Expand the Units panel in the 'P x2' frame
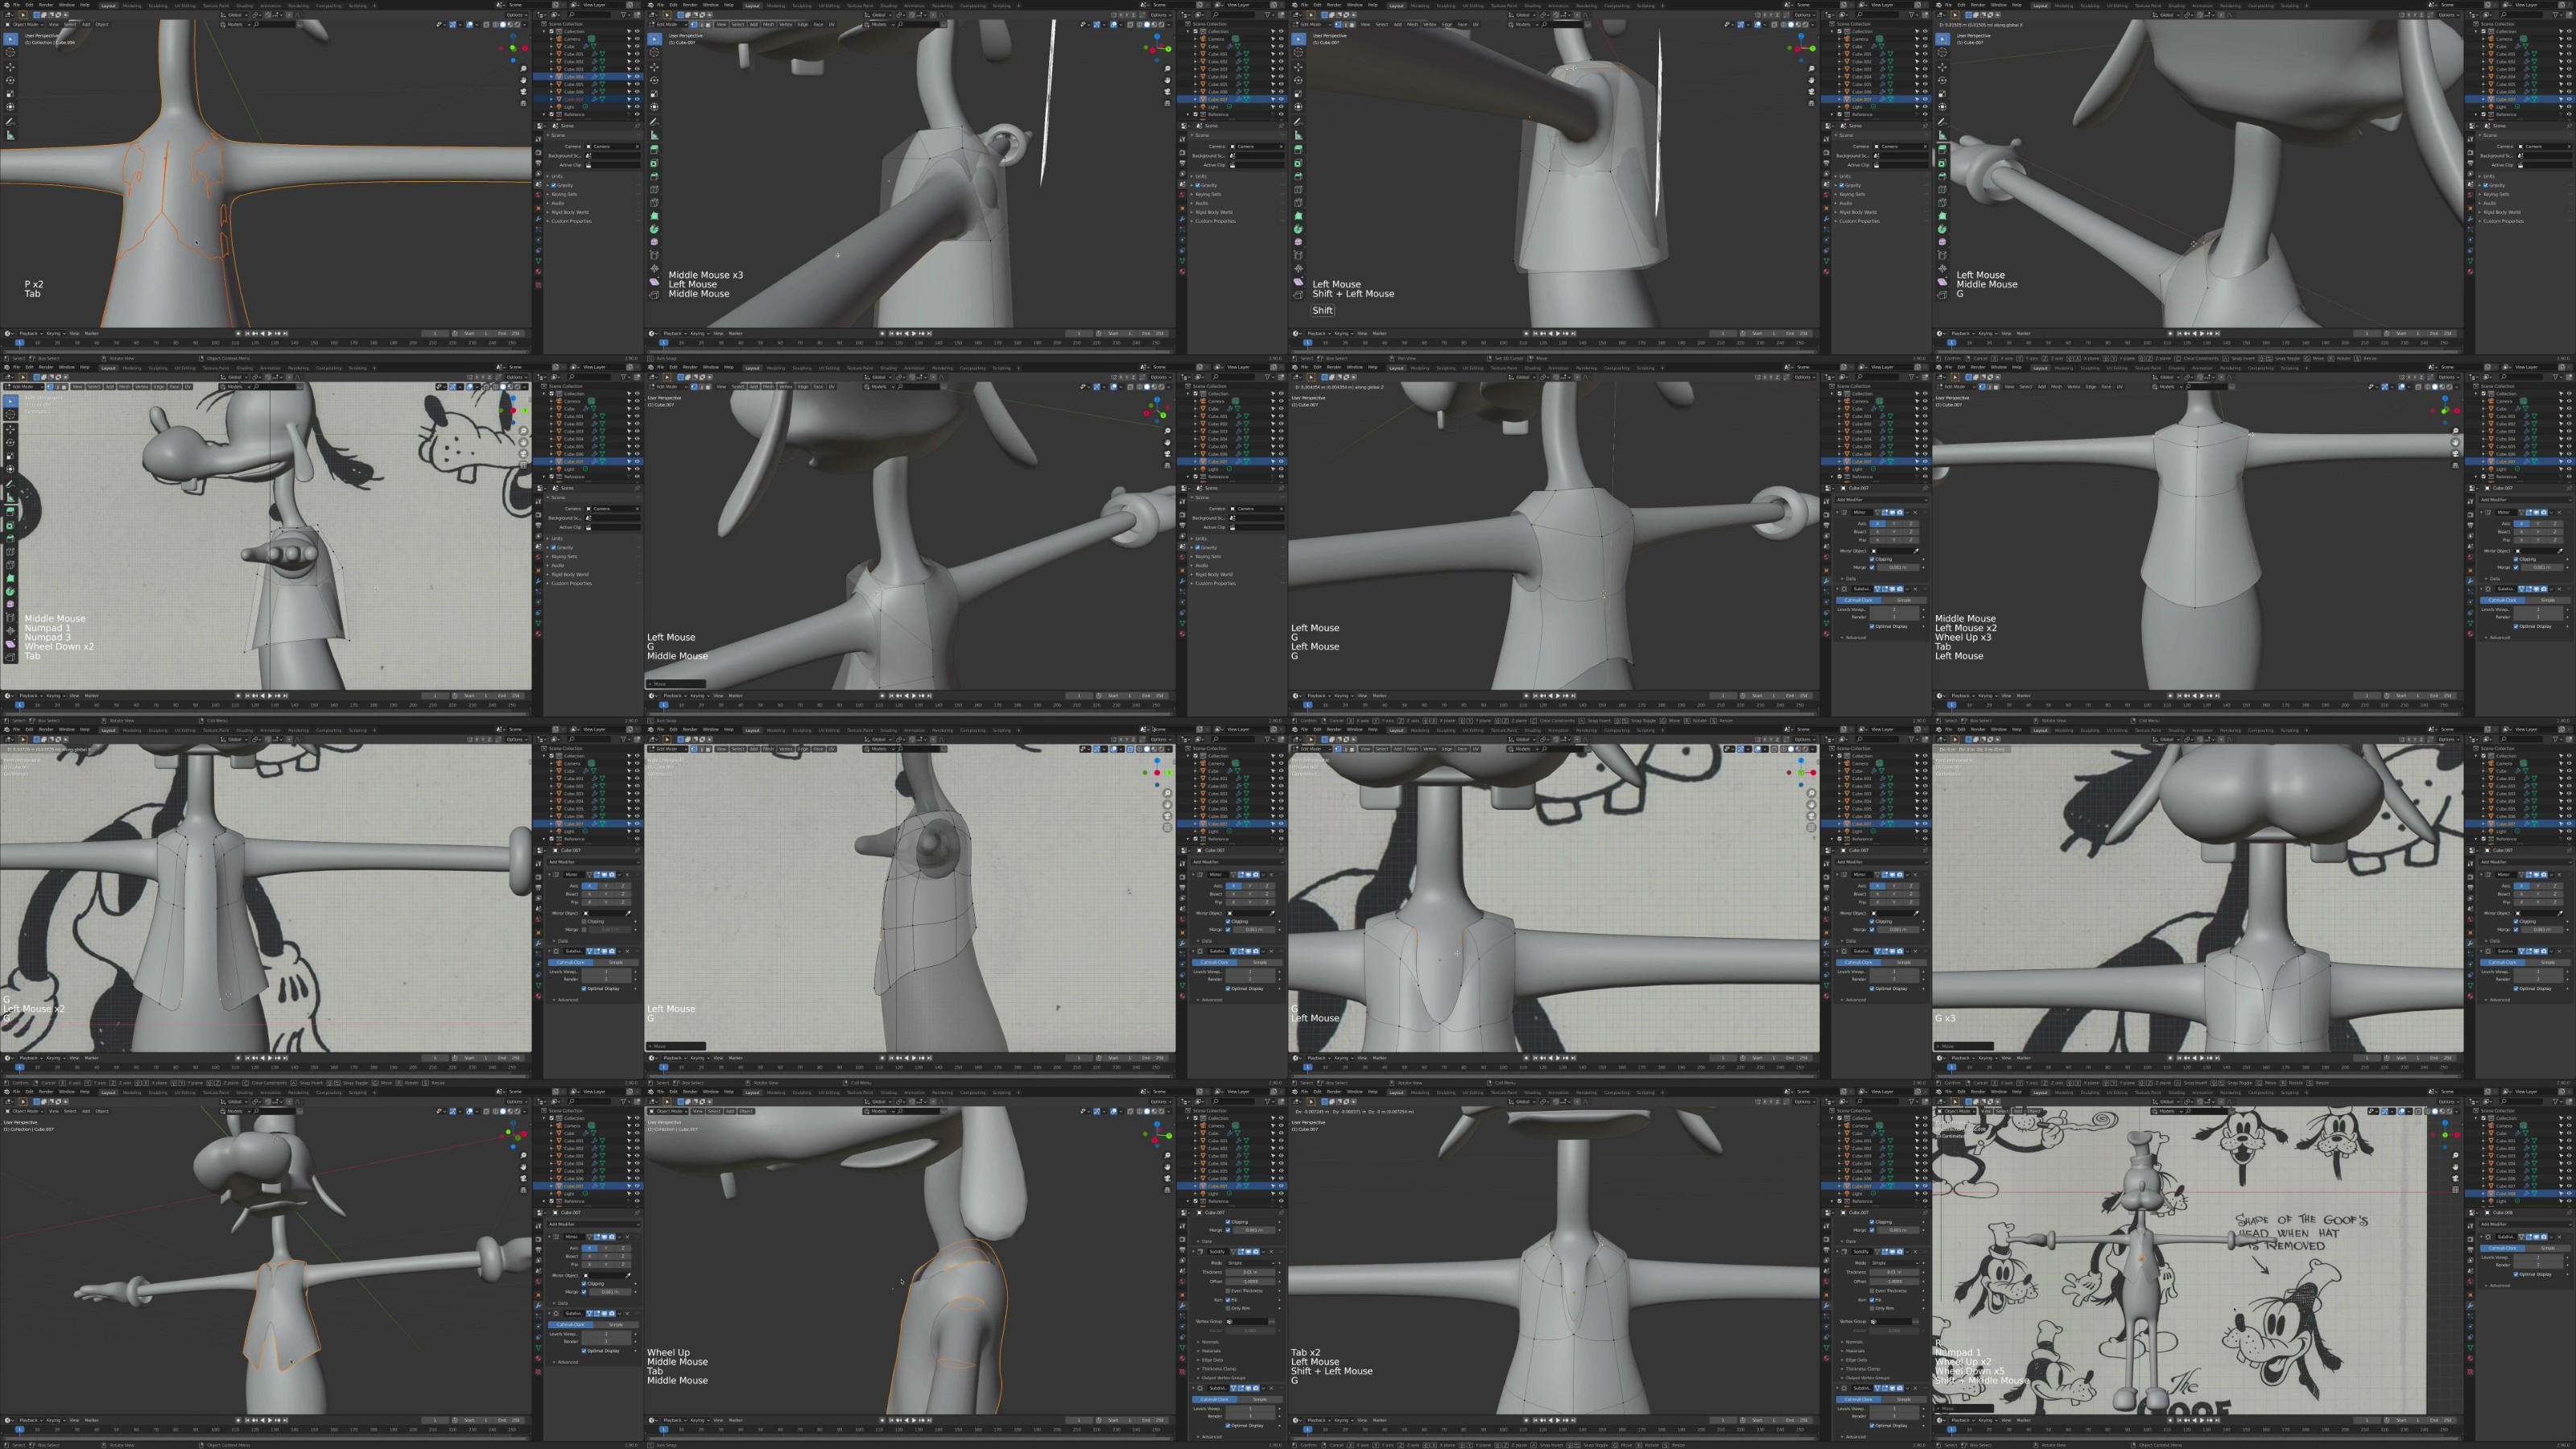 557,176
